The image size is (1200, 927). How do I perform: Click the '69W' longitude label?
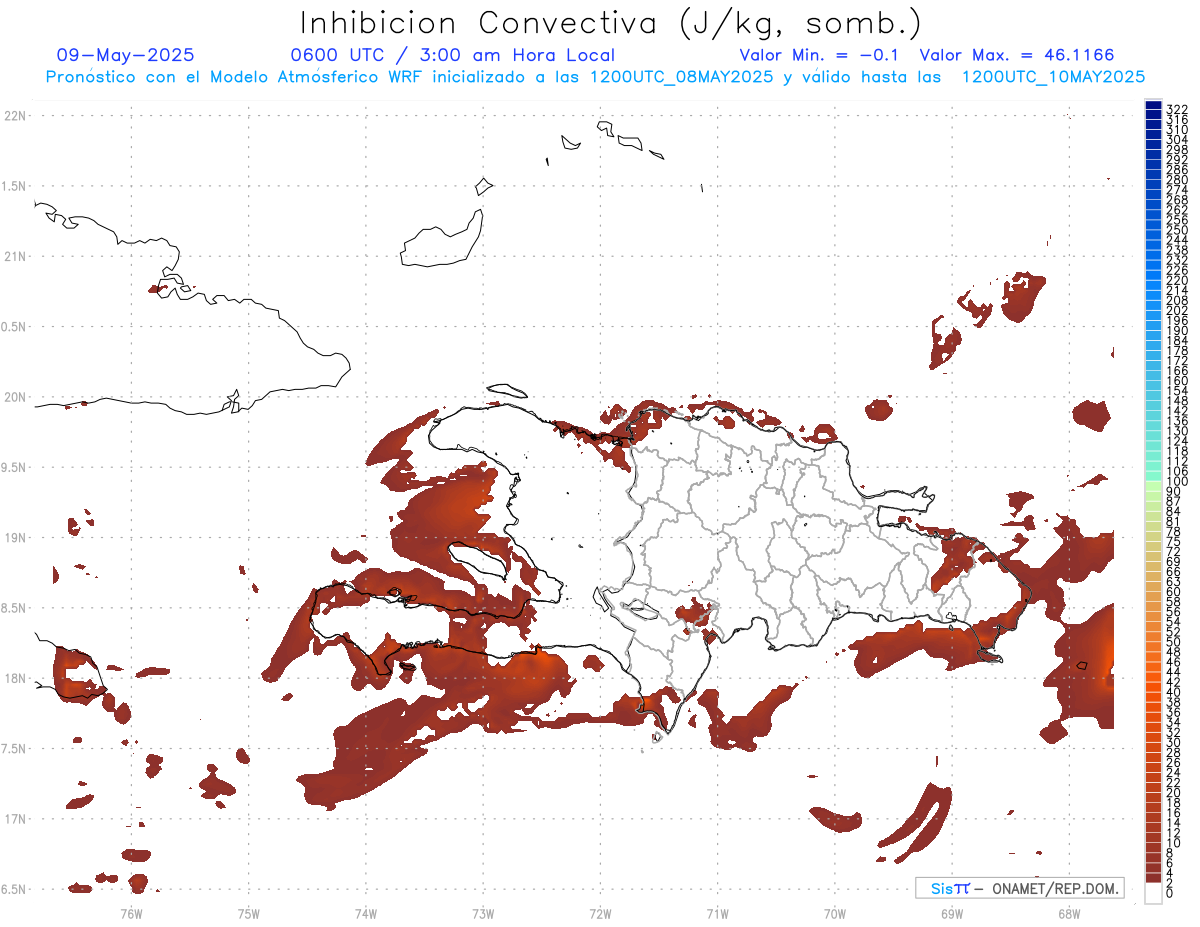tap(952, 913)
